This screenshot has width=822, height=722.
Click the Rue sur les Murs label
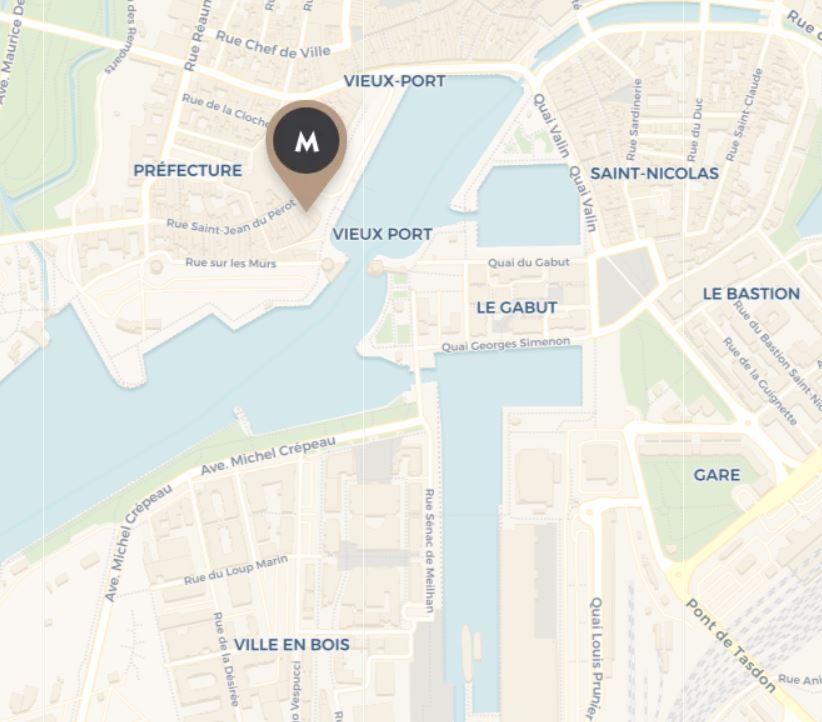[x=231, y=263]
